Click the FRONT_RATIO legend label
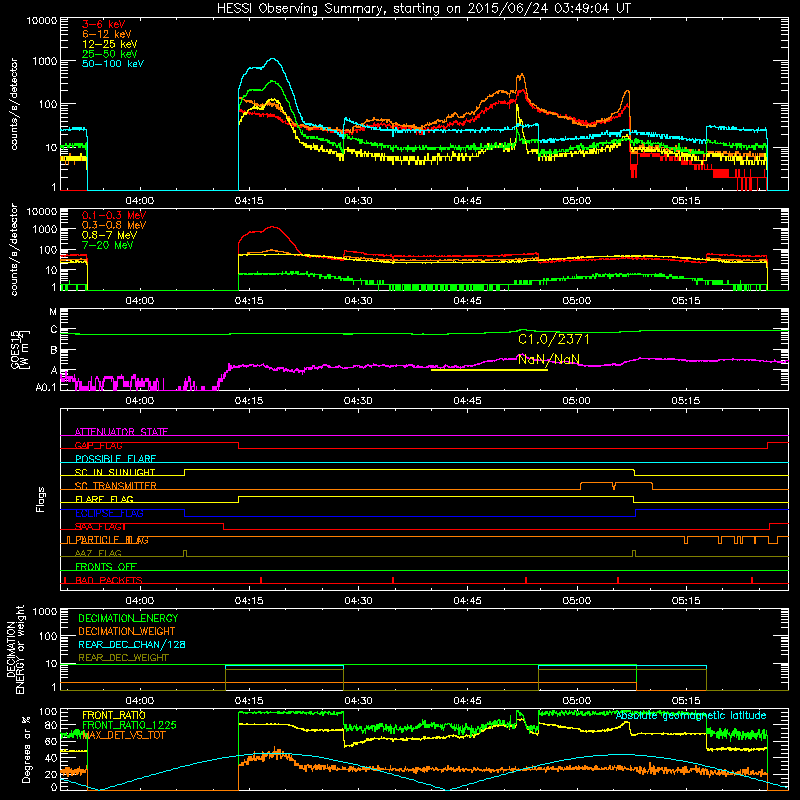The image size is (800, 800). [x=114, y=715]
